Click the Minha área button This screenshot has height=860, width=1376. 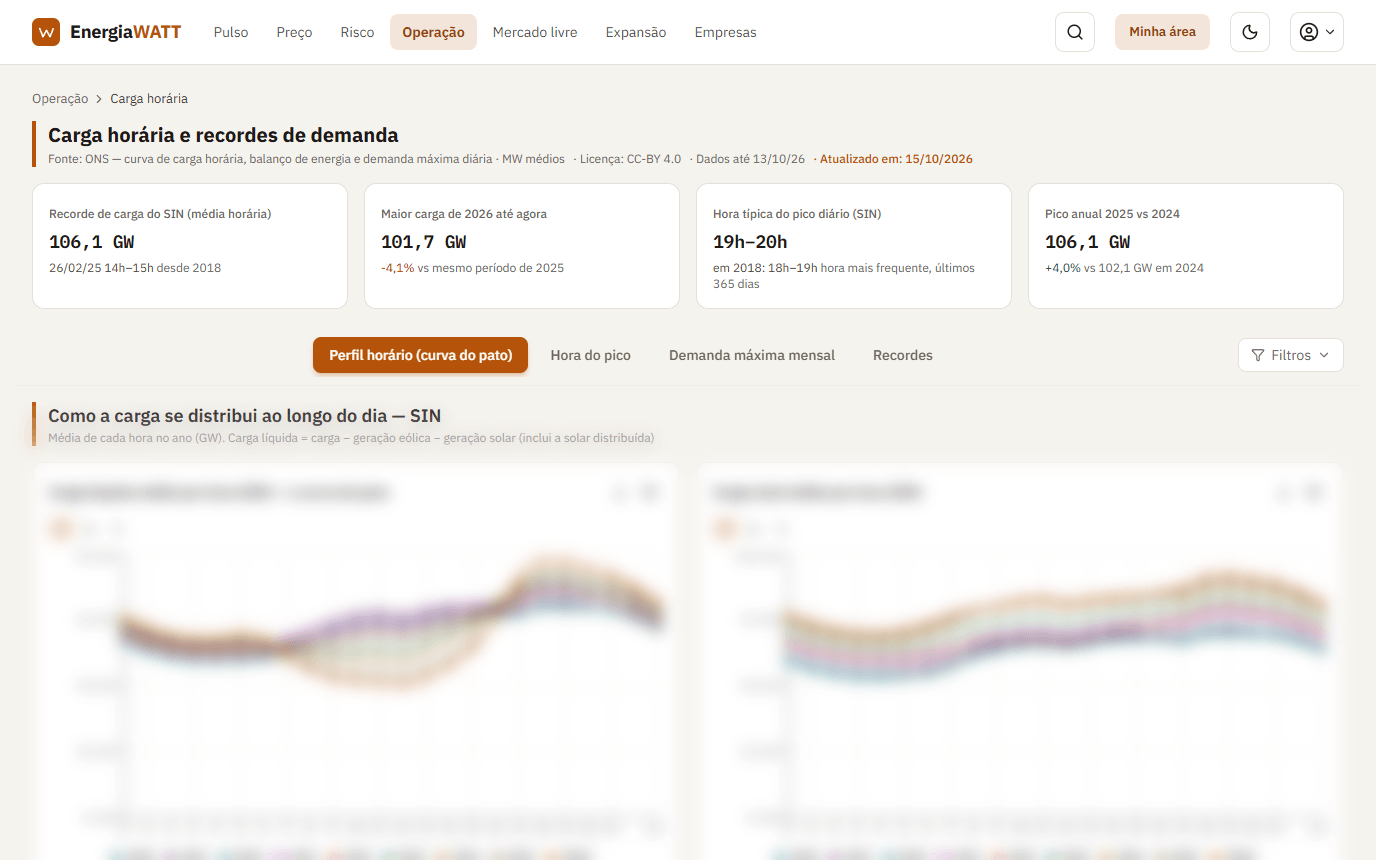[x=1162, y=32]
